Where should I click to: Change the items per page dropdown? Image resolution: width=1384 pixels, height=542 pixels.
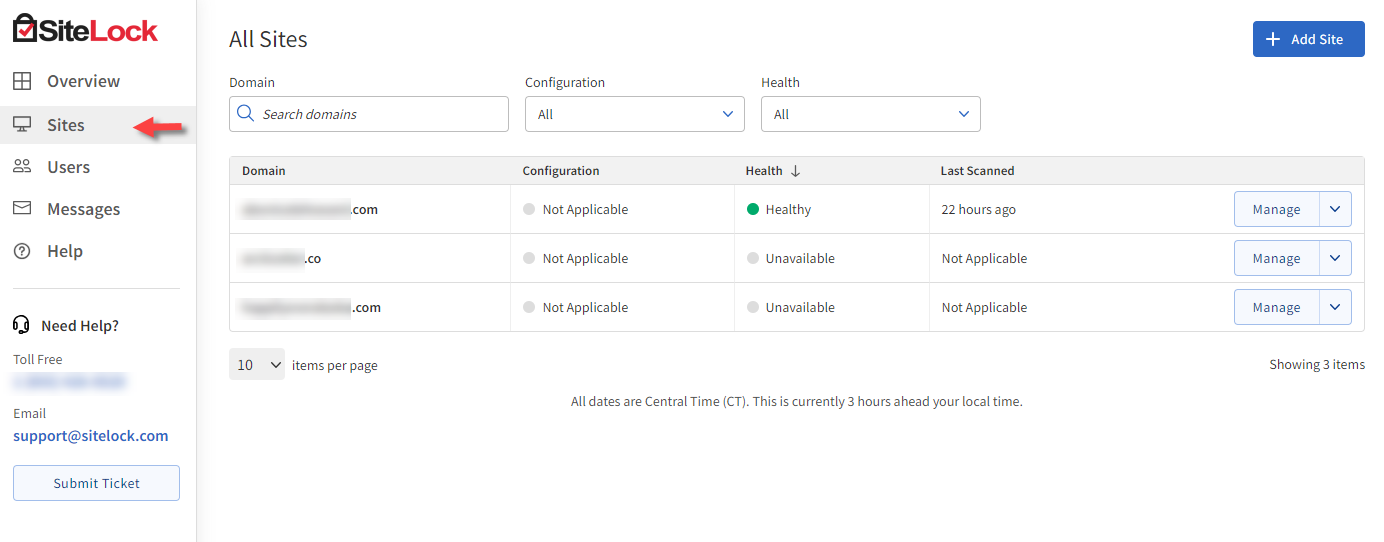[x=256, y=365]
